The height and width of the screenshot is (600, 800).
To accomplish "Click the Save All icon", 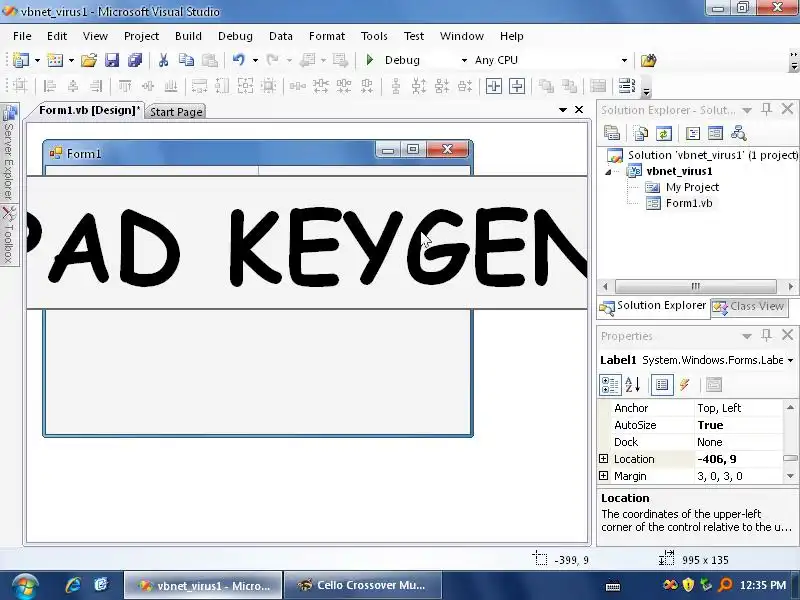I will pyautogui.click(x=135, y=60).
